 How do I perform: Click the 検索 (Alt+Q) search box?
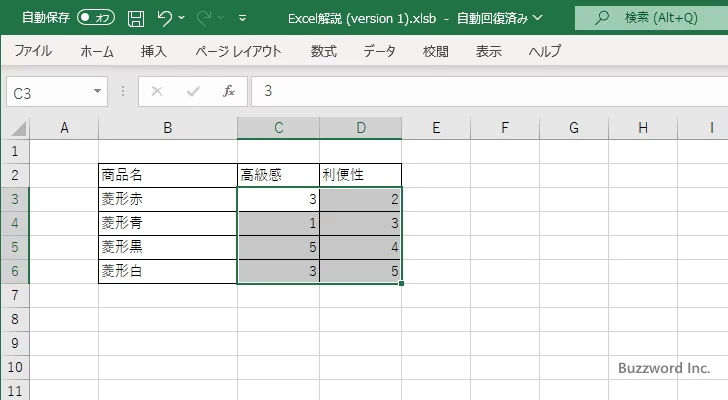click(651, 18)
